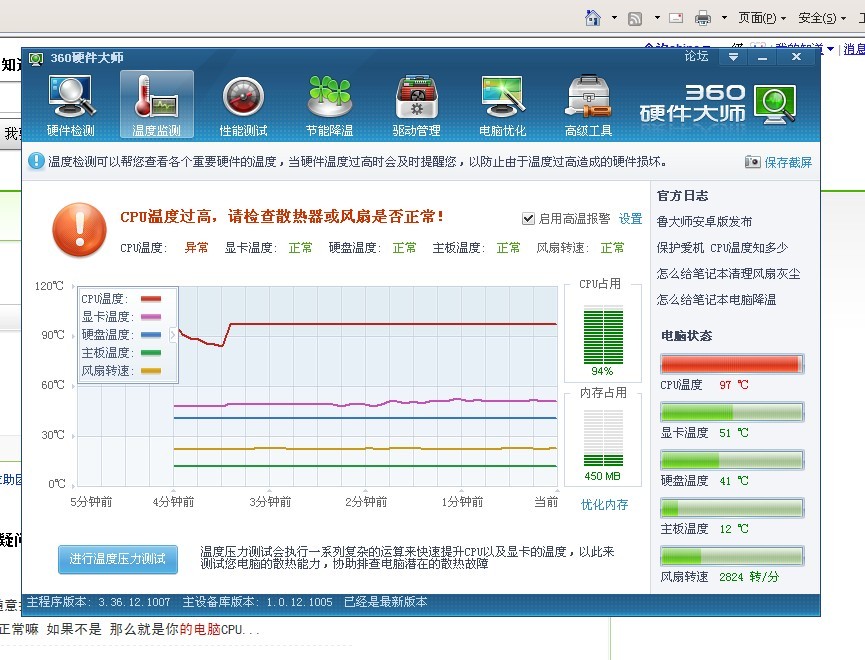Click the 主板温度 12℃ status bar
This screenshot has width=865, height=660.
tap(732, 508)
